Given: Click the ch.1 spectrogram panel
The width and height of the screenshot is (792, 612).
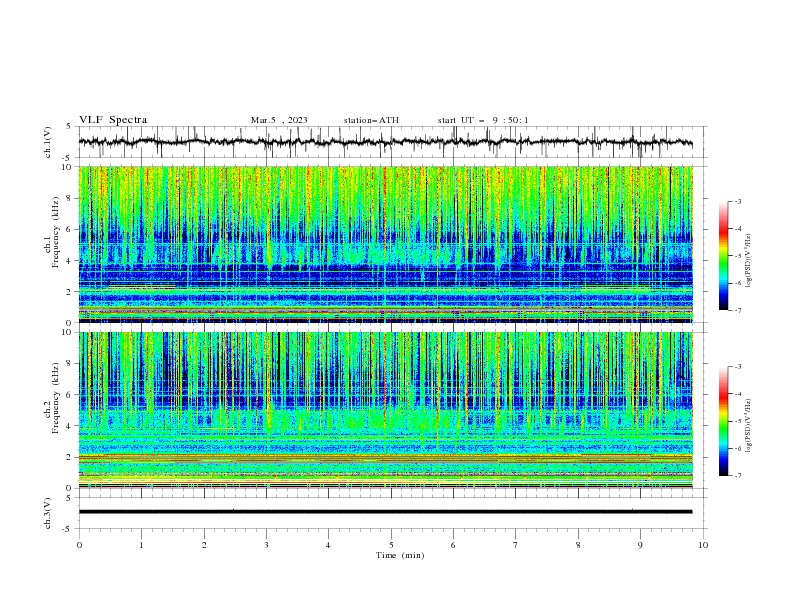Looking at the screenshot, I should [386, 244].
